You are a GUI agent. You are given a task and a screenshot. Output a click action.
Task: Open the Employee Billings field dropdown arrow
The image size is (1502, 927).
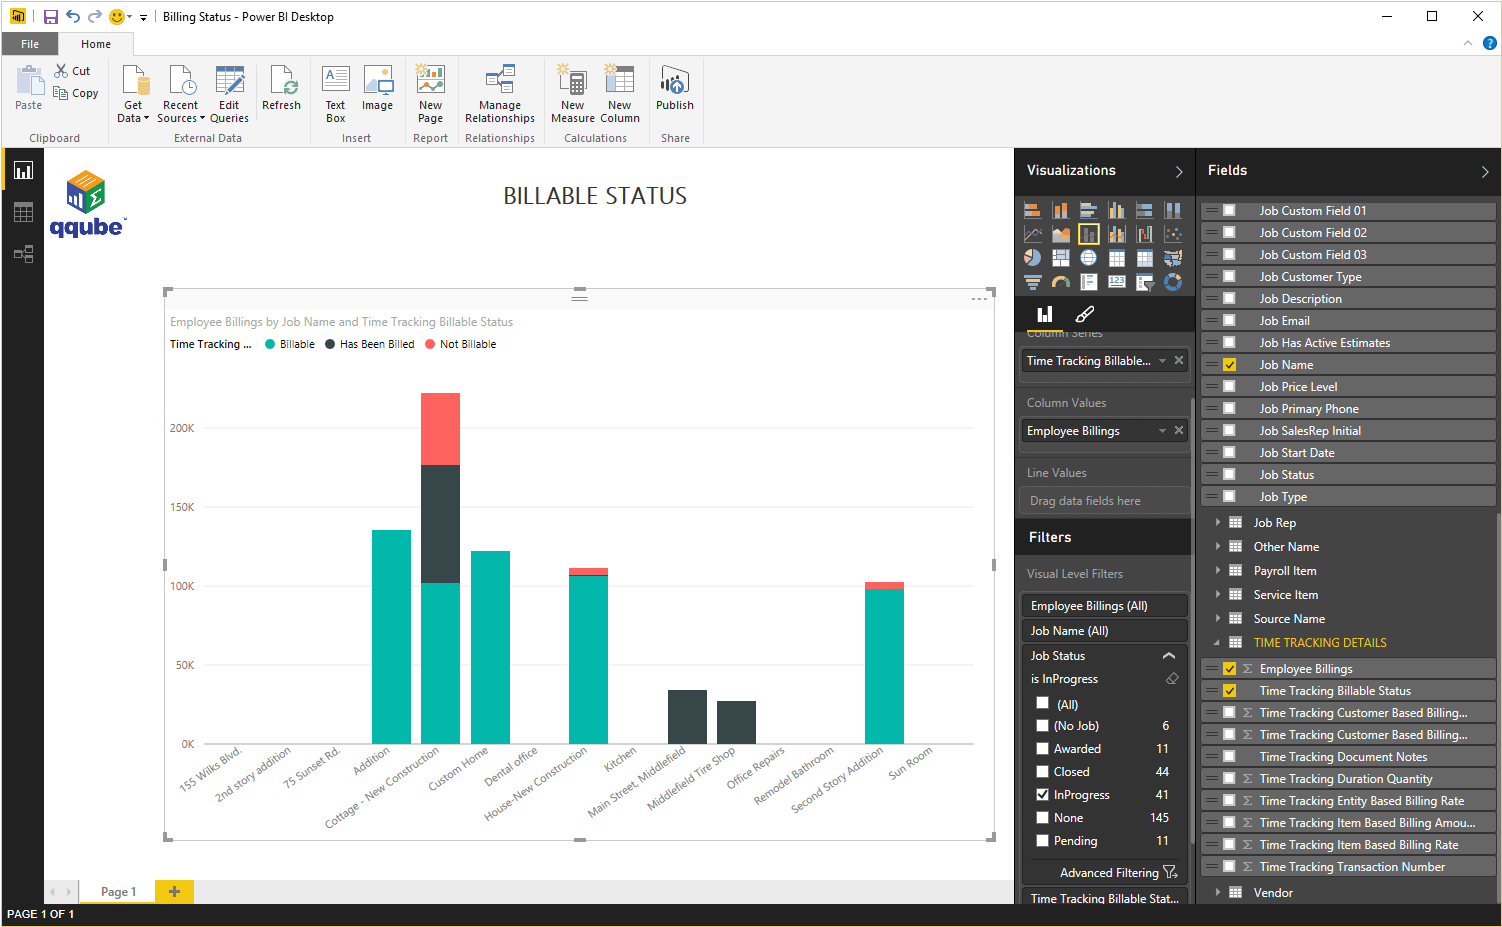pos(1162,431)
